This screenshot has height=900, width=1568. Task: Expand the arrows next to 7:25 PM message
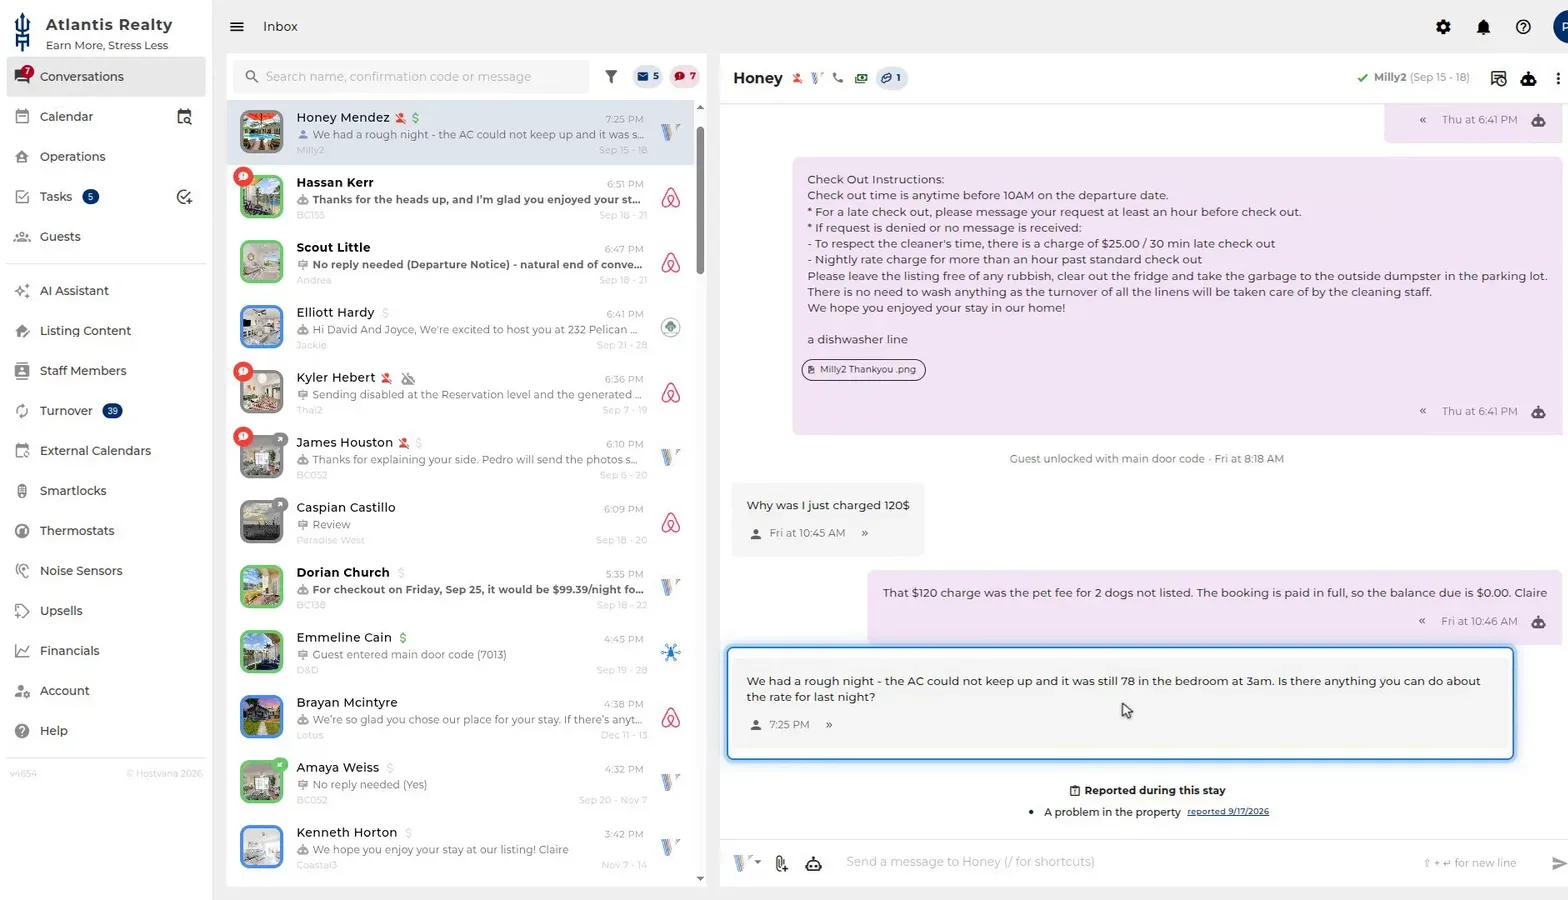tap(829, 725)
